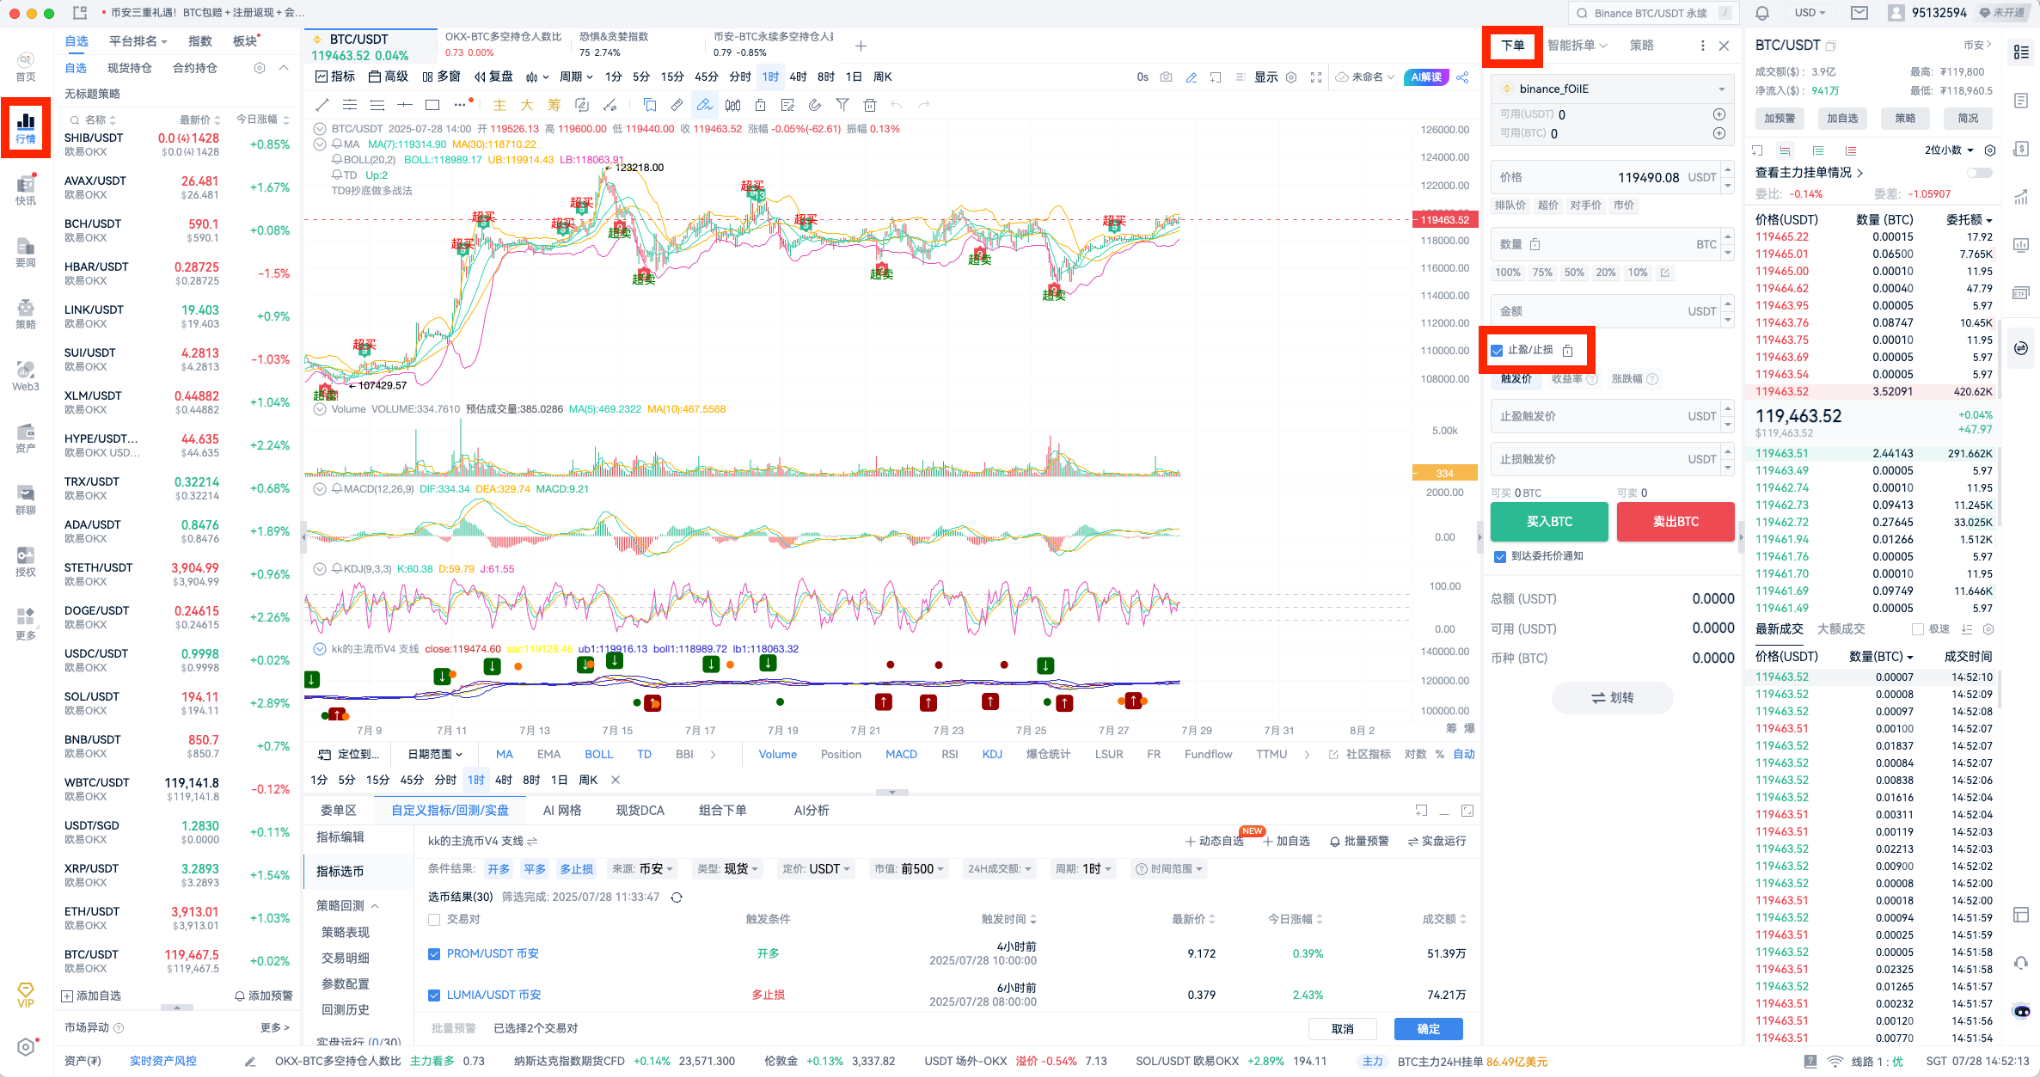Screen dimensions: 2040x1077
Task: Click the plus icon beside 可用(USDT)
Action: click(1719, 114)
